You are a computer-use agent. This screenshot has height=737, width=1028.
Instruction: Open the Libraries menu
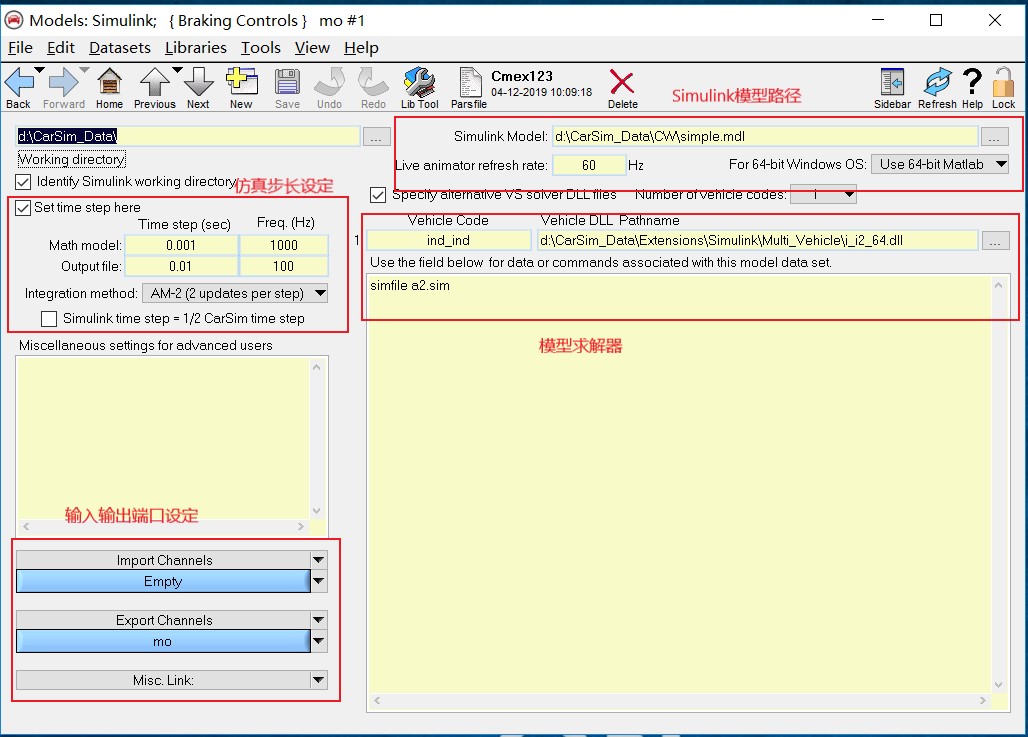(x=195, y=48)
